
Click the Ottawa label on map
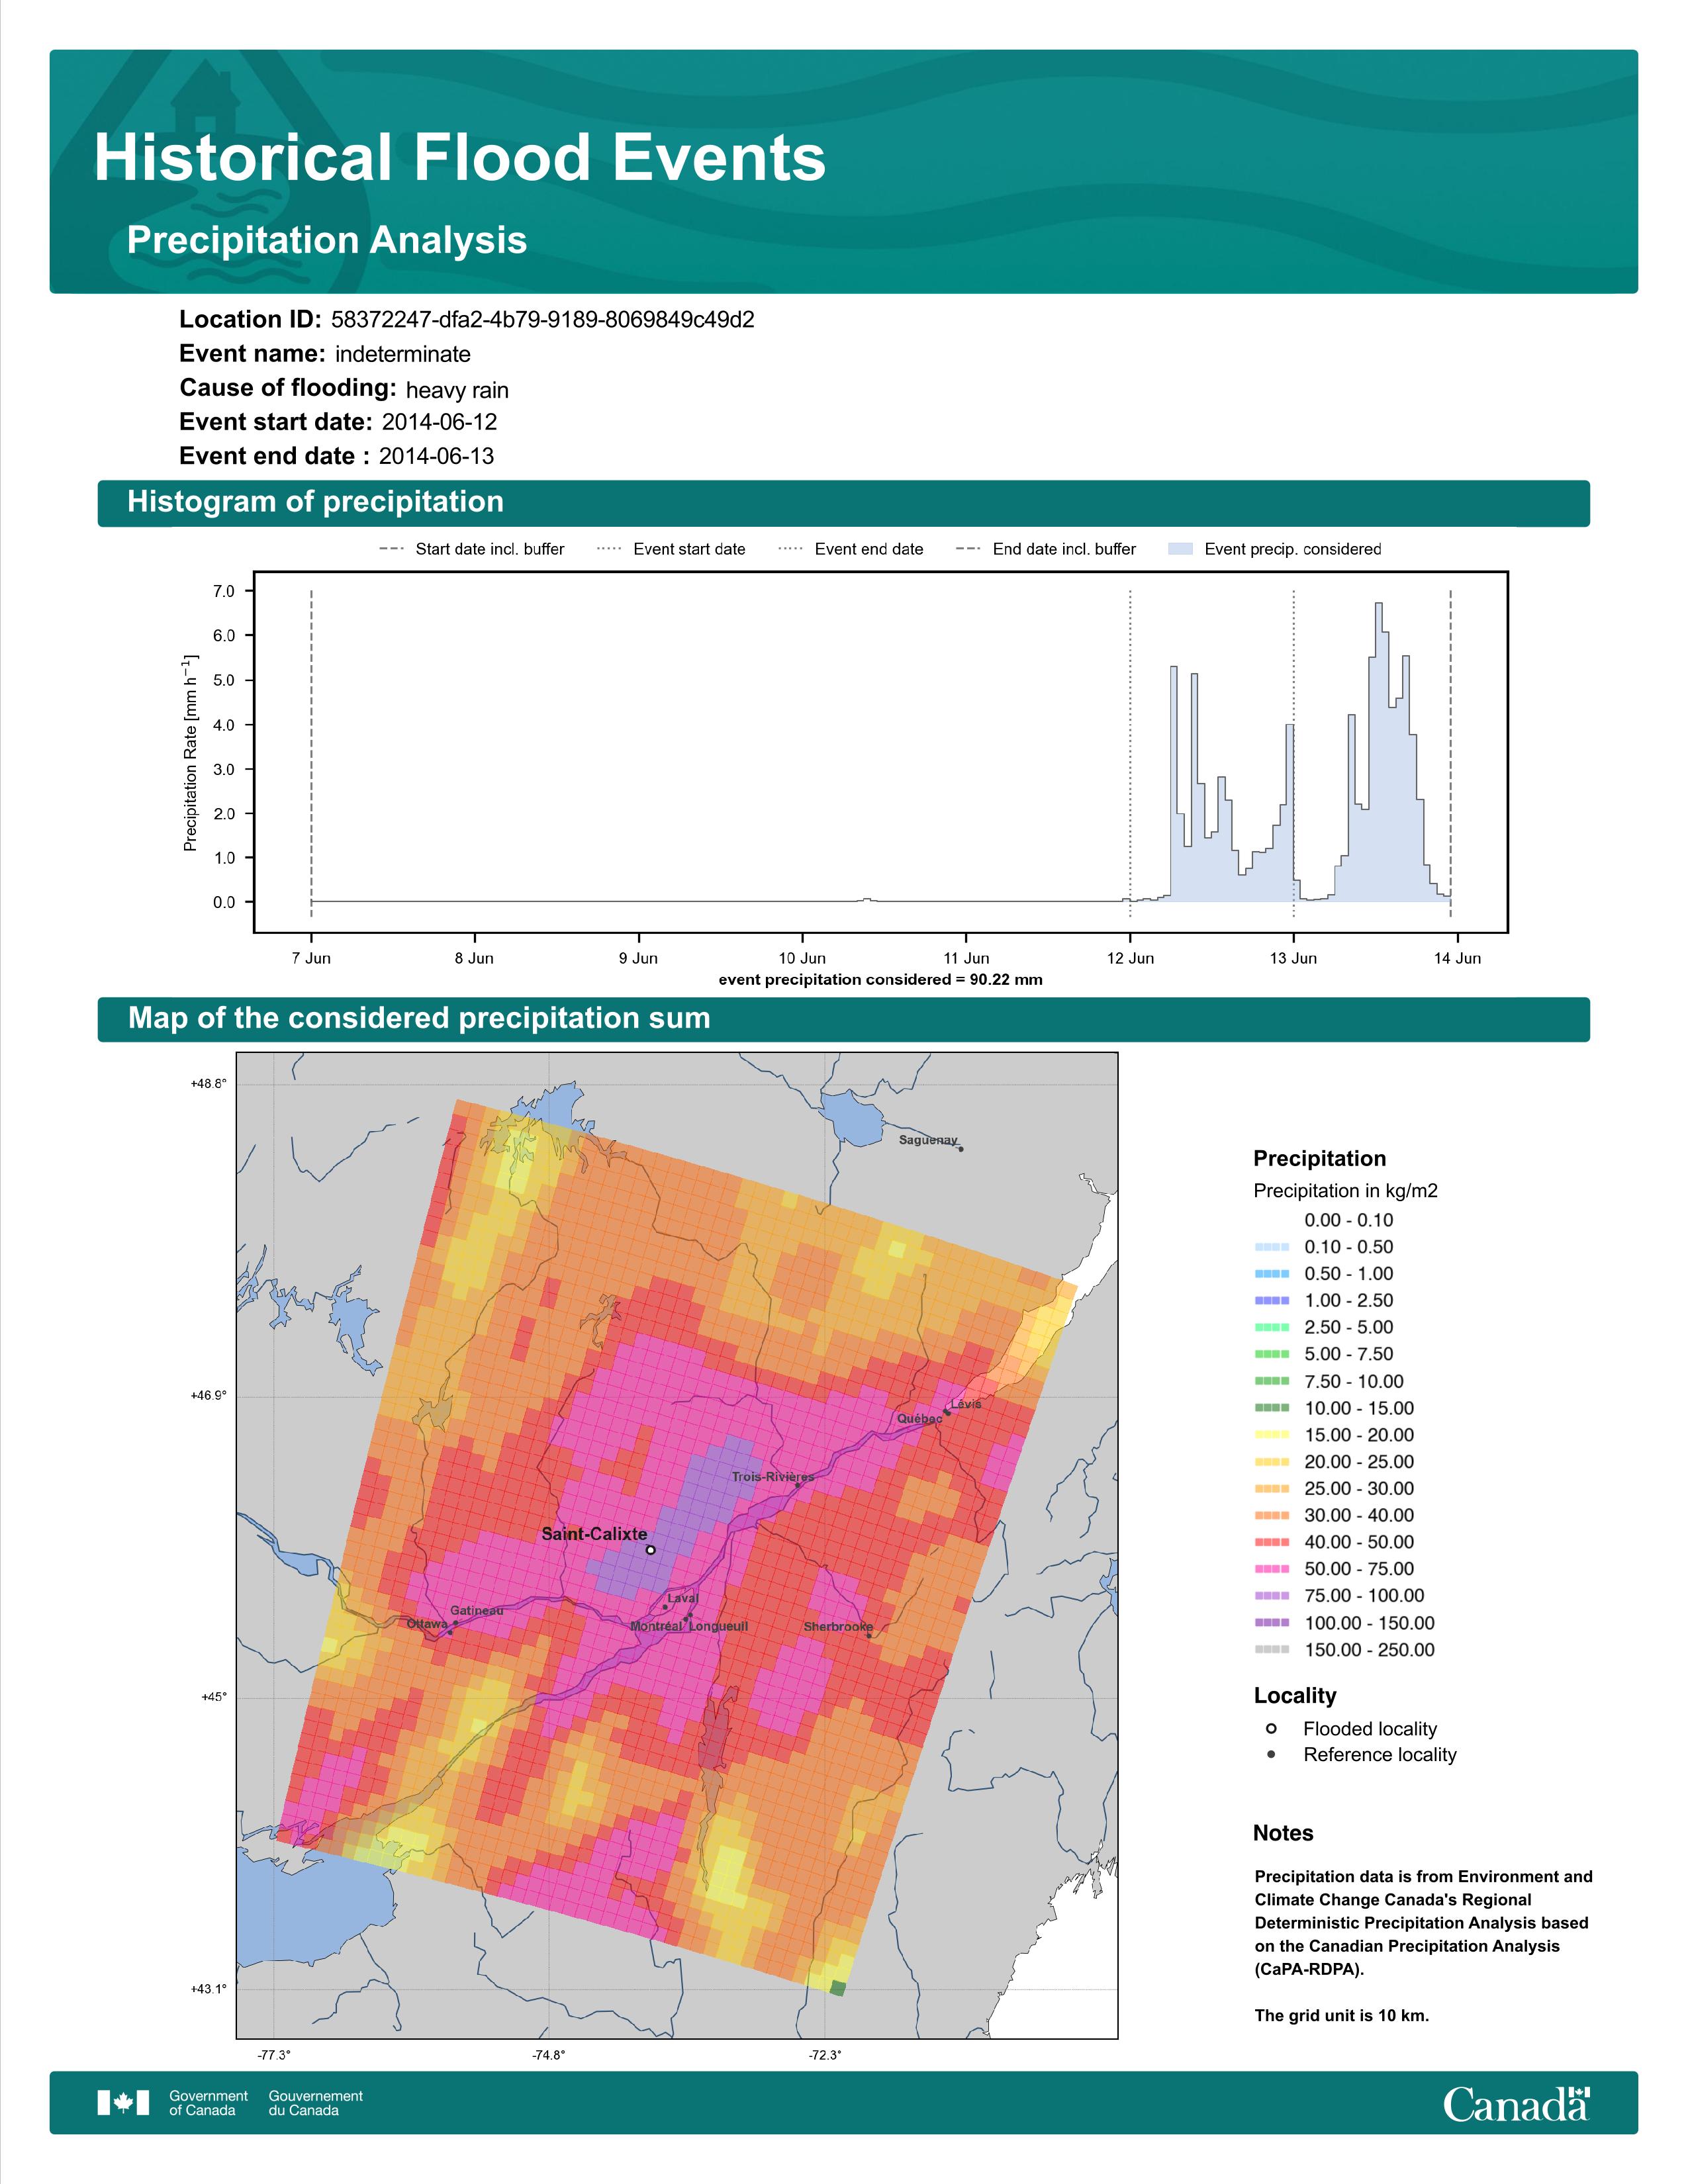(427, 1624)
